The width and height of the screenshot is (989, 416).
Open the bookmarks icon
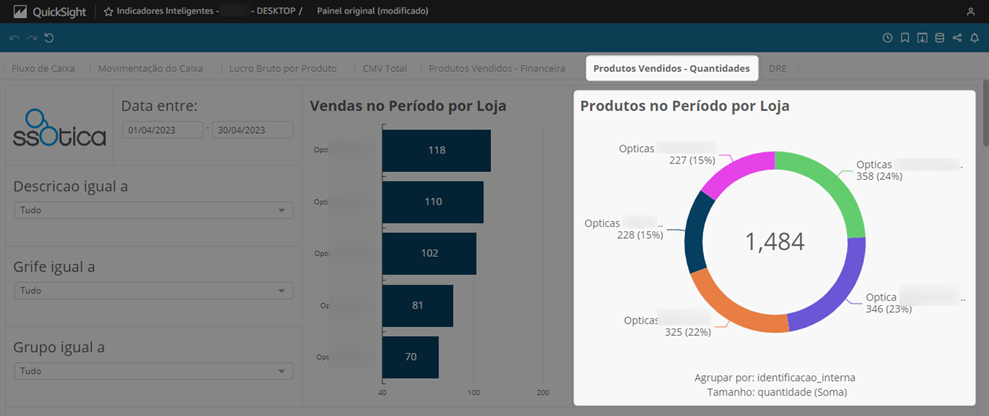904,38
